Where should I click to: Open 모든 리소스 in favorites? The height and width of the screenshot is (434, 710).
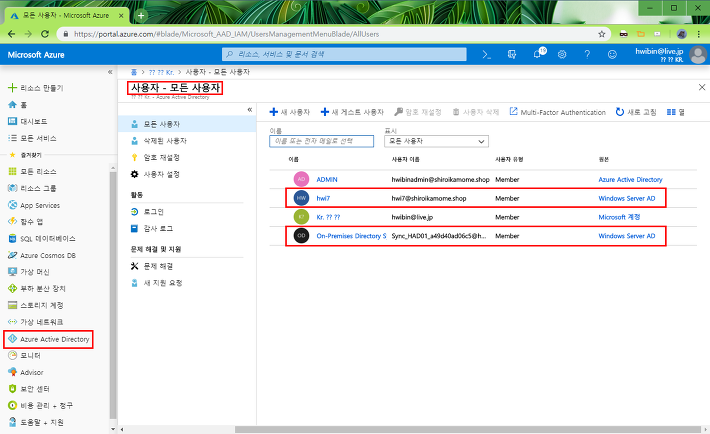33,172
